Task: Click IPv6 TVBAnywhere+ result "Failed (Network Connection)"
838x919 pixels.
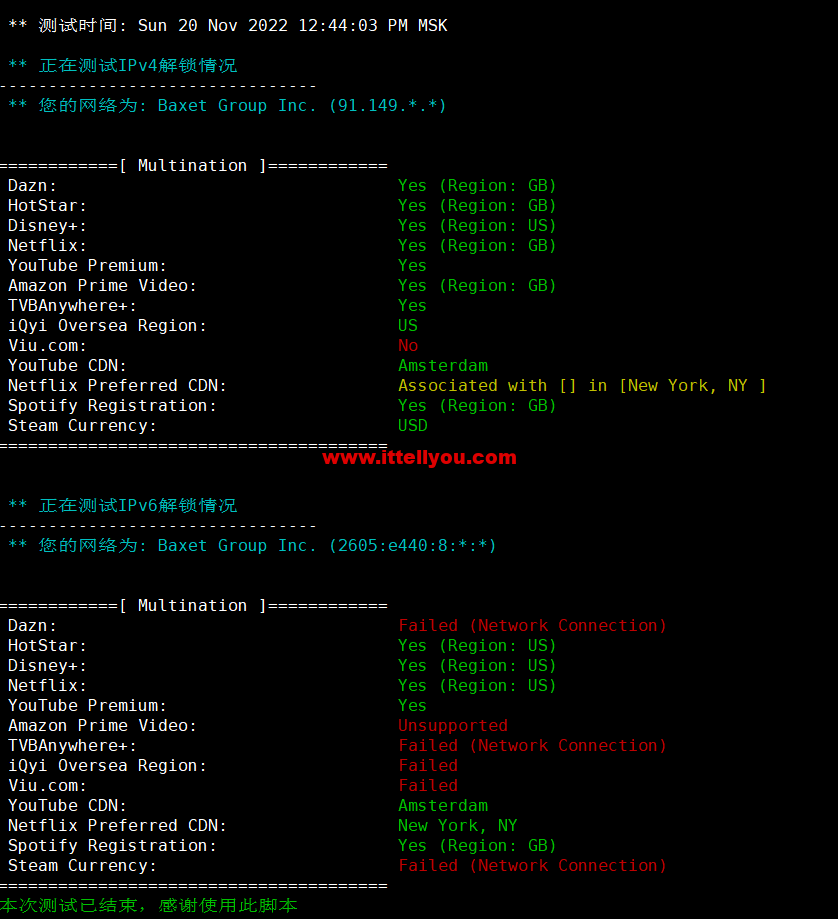Action: [x=532, y=746]
